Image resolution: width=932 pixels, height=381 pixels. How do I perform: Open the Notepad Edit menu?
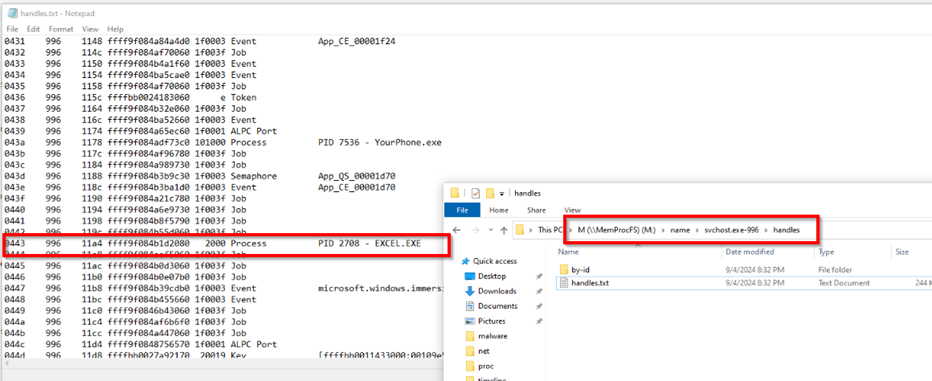click(33, 29)
